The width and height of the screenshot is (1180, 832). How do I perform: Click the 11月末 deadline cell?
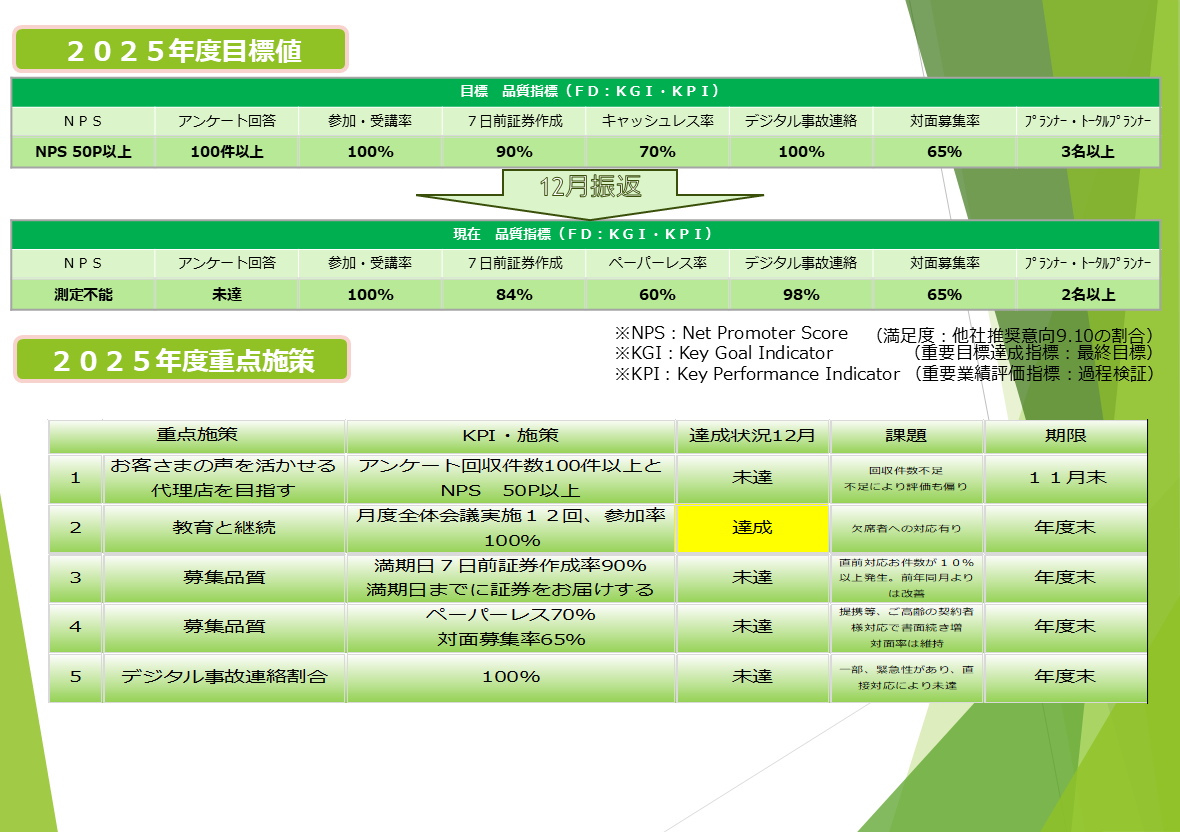click(x=1066, y=478)
